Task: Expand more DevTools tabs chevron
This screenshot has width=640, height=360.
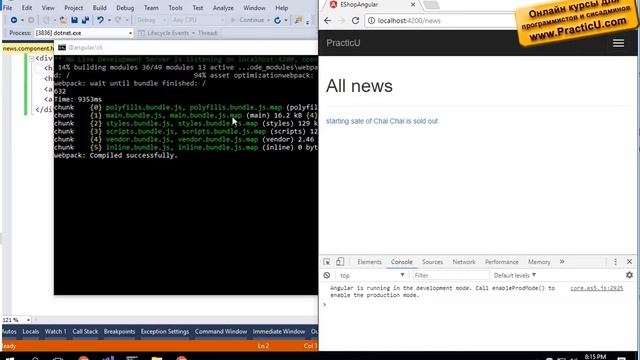Action: click(562, 262)
